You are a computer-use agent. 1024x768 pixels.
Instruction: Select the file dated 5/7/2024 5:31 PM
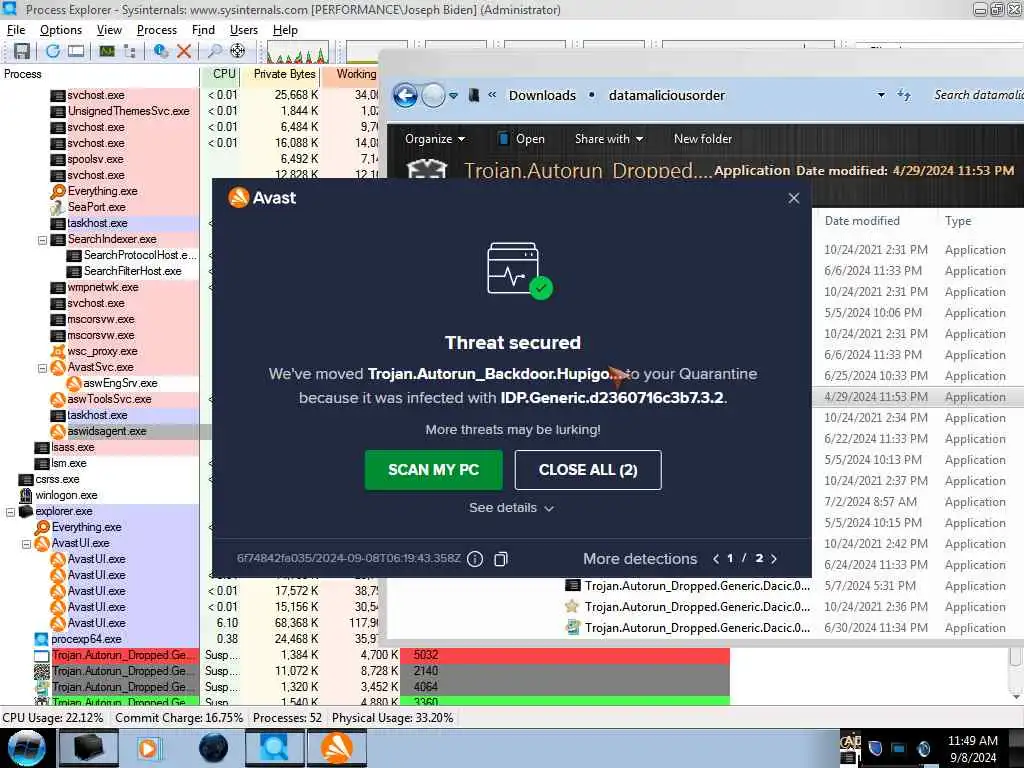pyautogui.click(x=792, y=586)
